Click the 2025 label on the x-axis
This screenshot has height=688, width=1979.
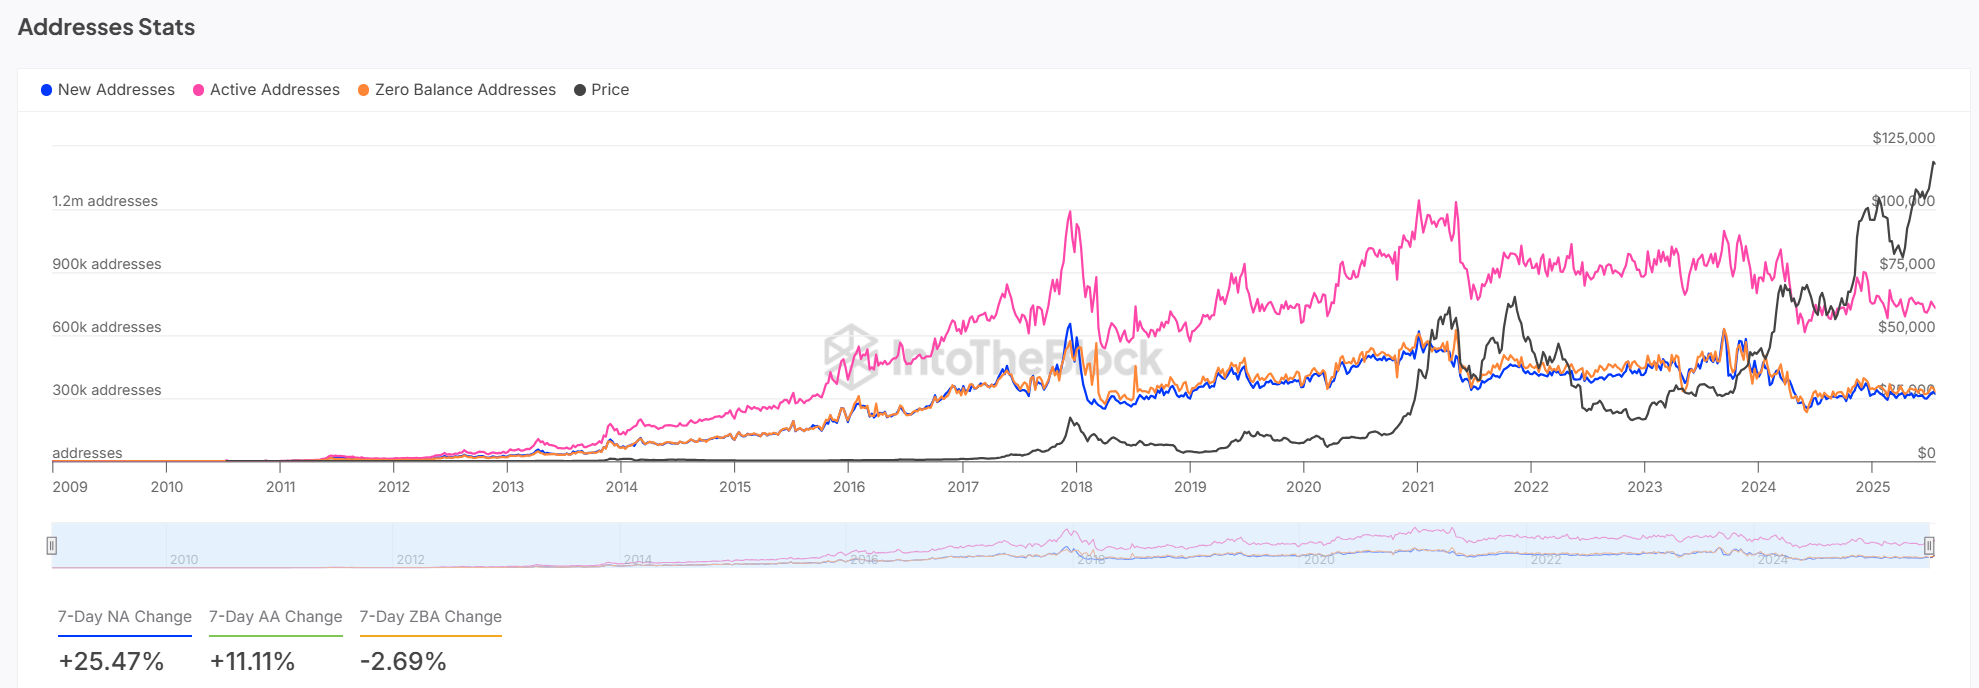click(x=1872, y=487)
